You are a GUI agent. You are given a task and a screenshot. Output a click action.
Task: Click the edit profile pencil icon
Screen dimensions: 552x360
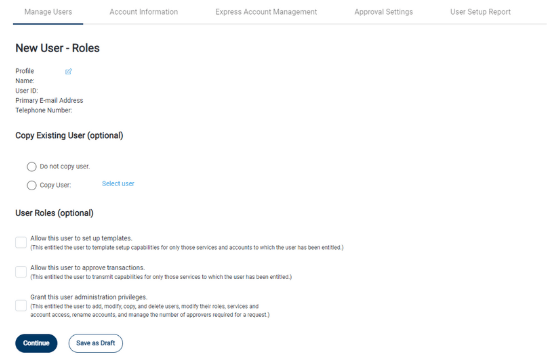click(x=68, y=71)
